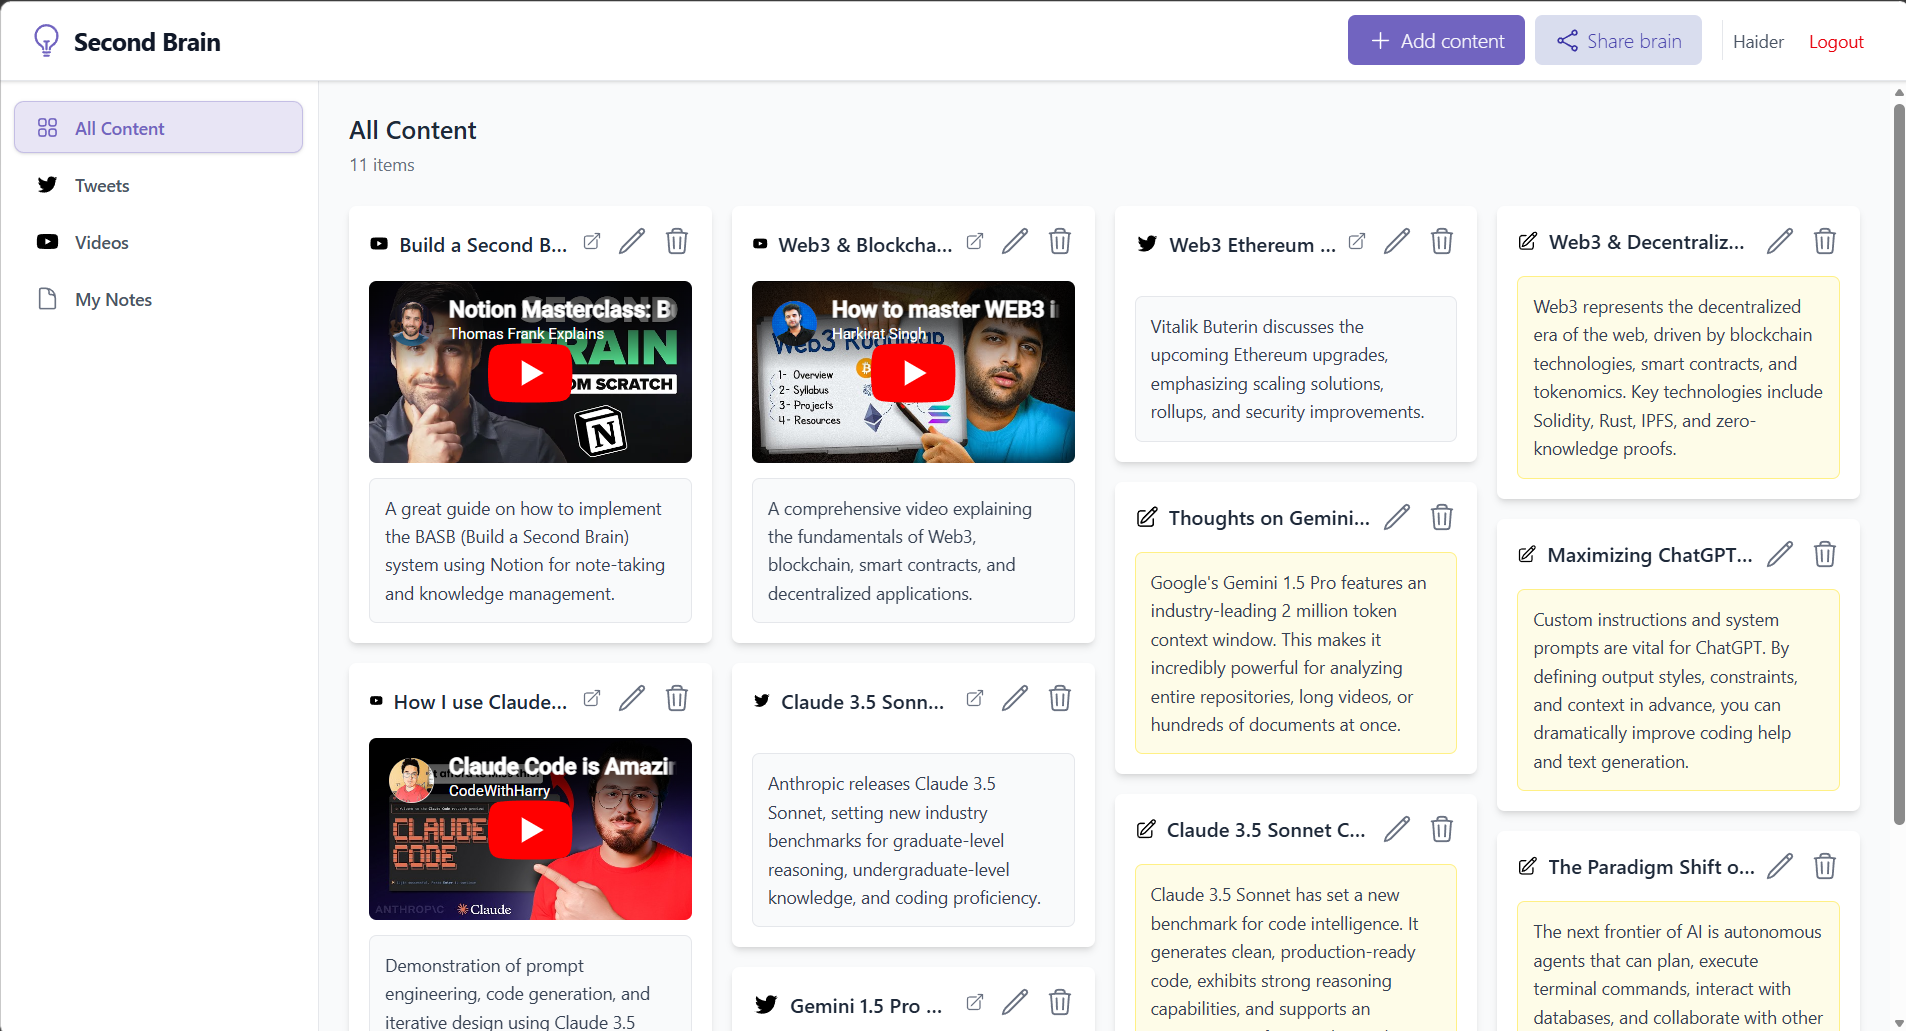Click the 'Maximizing ChatGPT...' card title

1650,555
